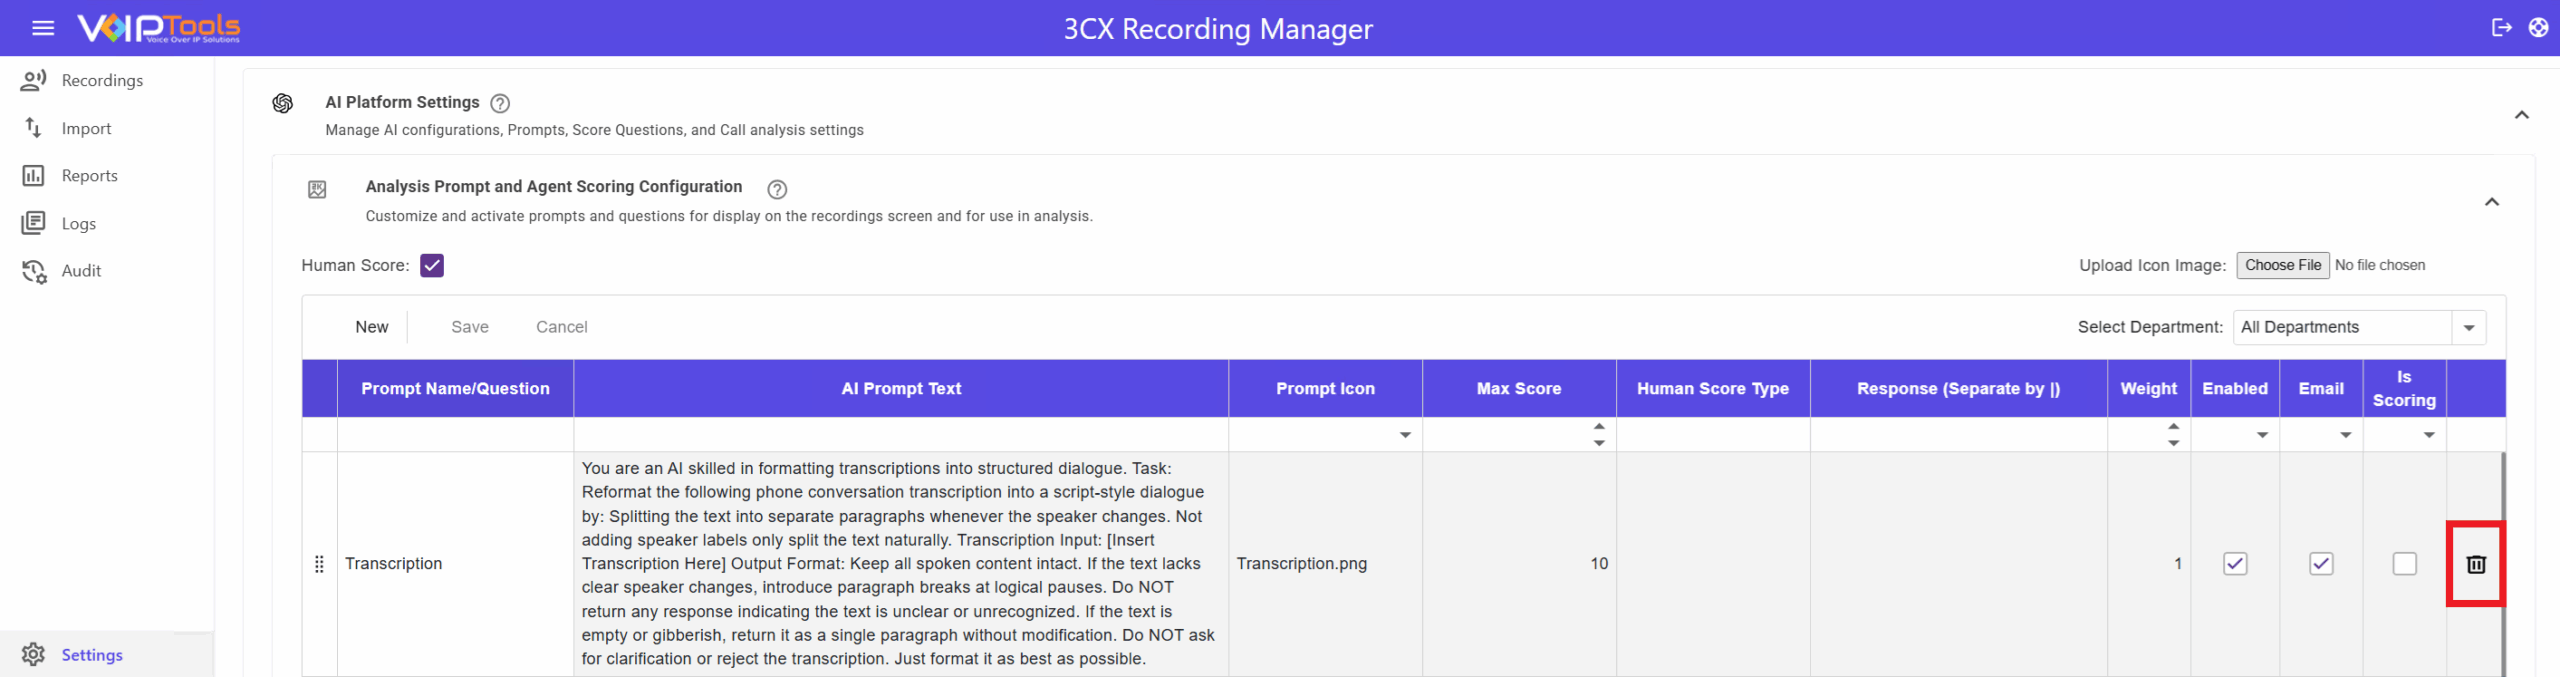Image resolution: width=2560 pixels, height=677 pixels.
Task: Sort by AI Prompt Text column
Action: pos(901,389)
